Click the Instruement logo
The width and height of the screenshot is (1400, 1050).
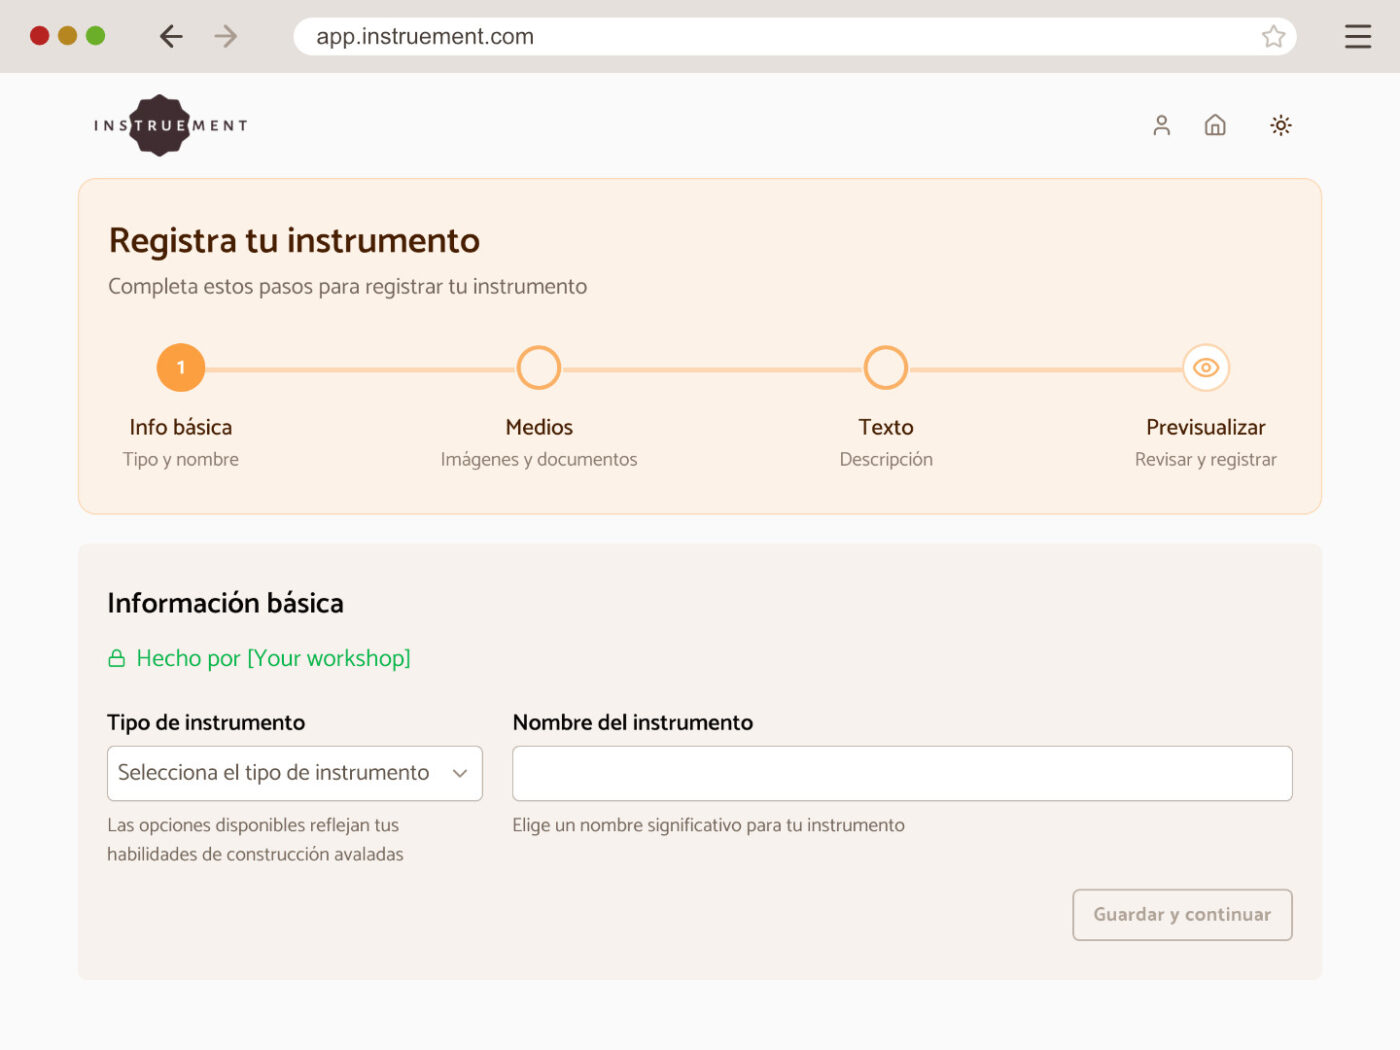pyautogui.click(x=170, y=125)
